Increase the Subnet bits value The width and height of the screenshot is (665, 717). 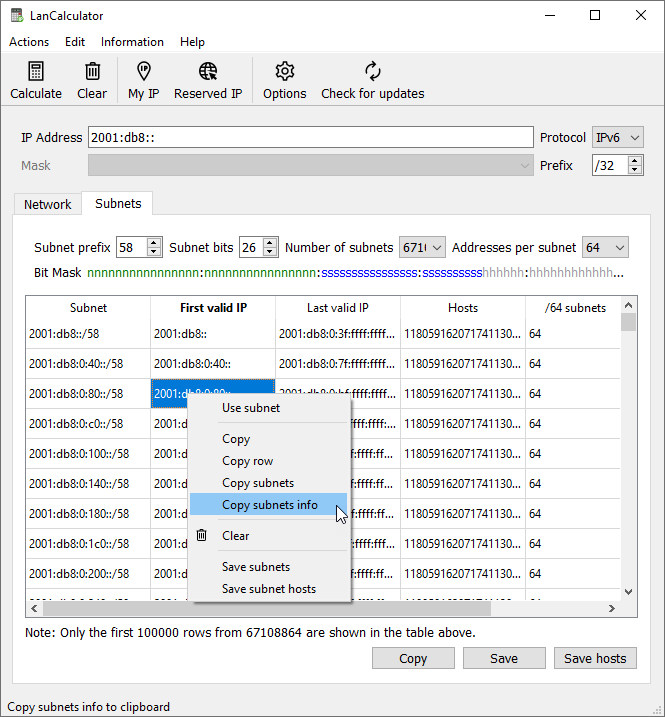pyautogui.click(x=270, y=242)
